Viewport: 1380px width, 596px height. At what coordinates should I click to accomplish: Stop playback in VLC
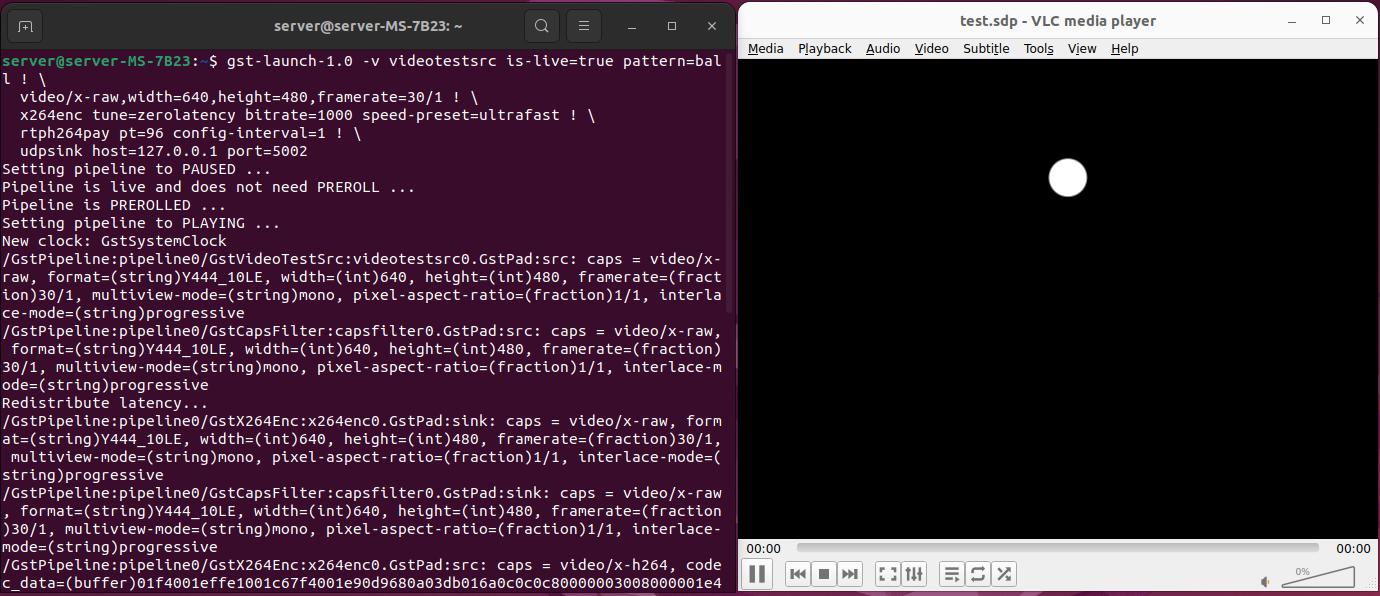(824, 574)
